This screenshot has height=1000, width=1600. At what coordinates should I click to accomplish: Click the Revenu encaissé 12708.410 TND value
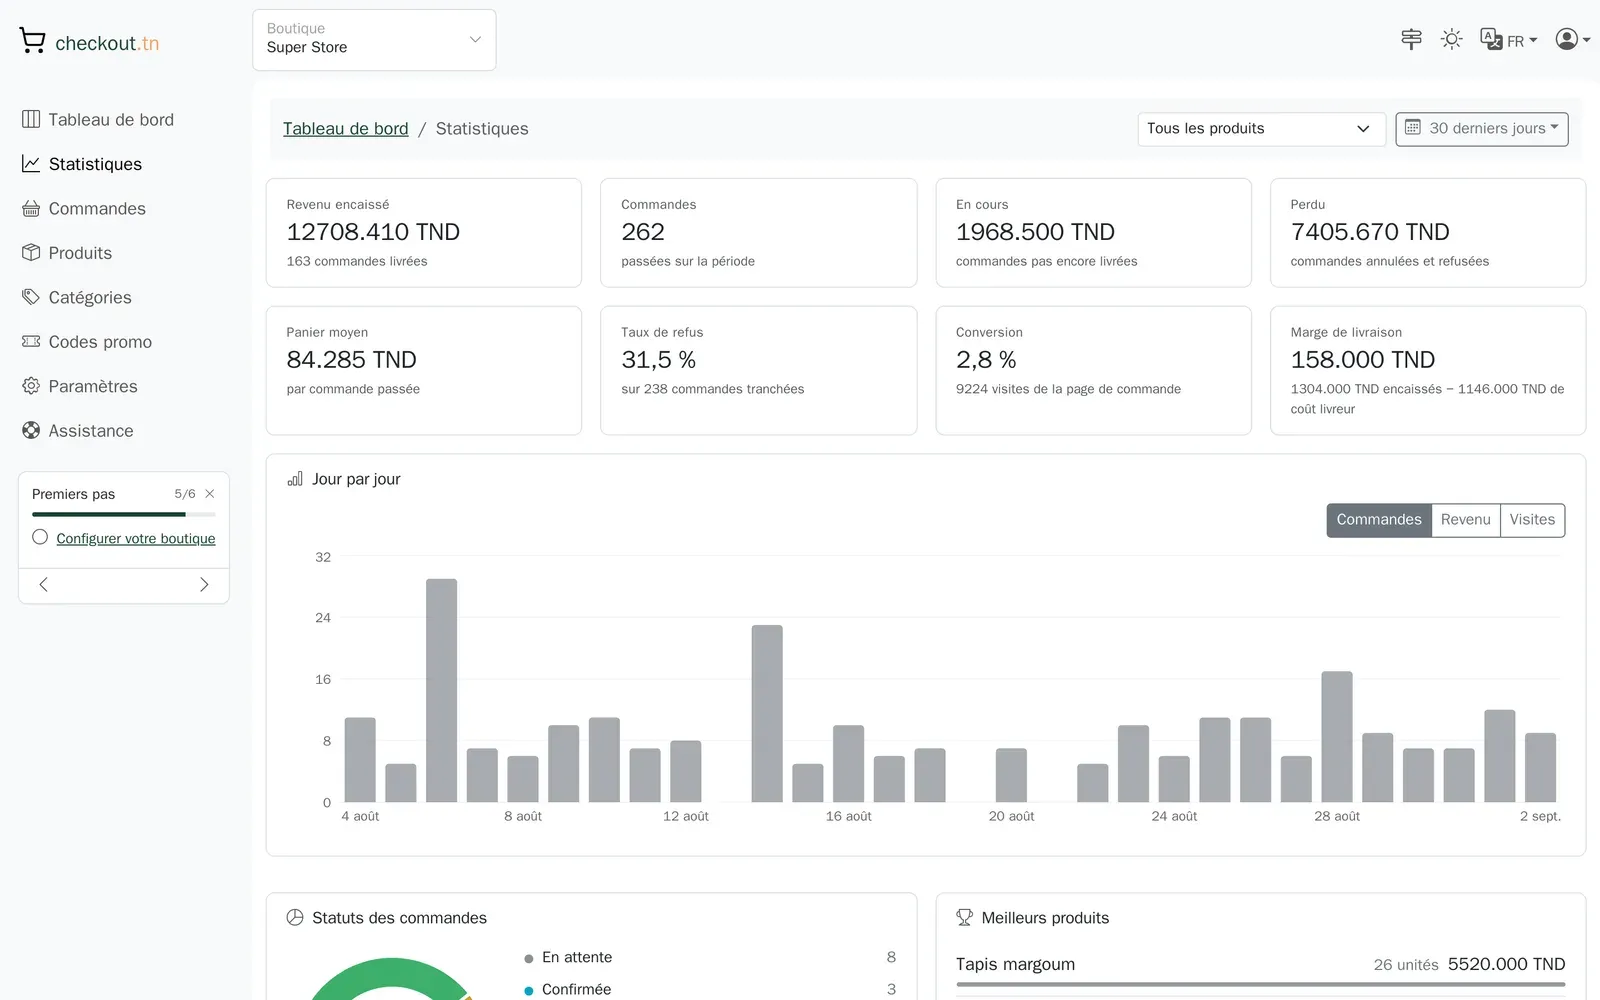click(373, 232)
